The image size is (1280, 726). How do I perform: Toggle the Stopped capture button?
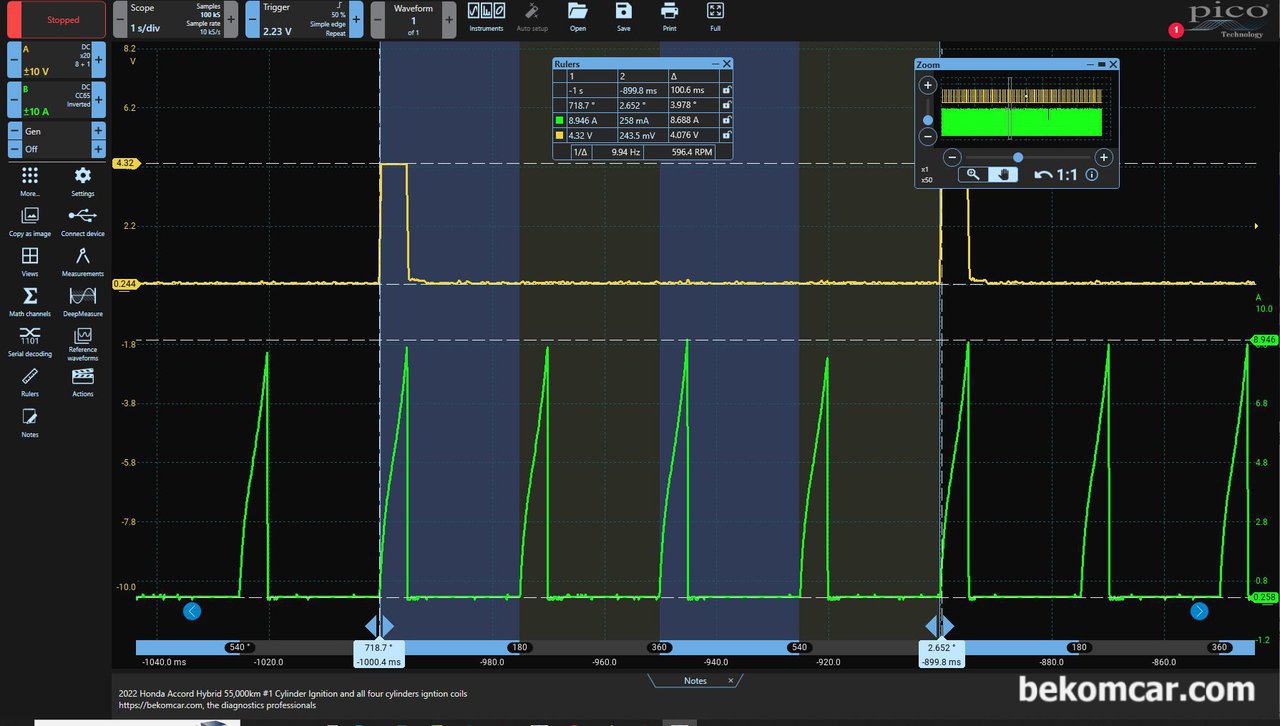pos(56,19)
